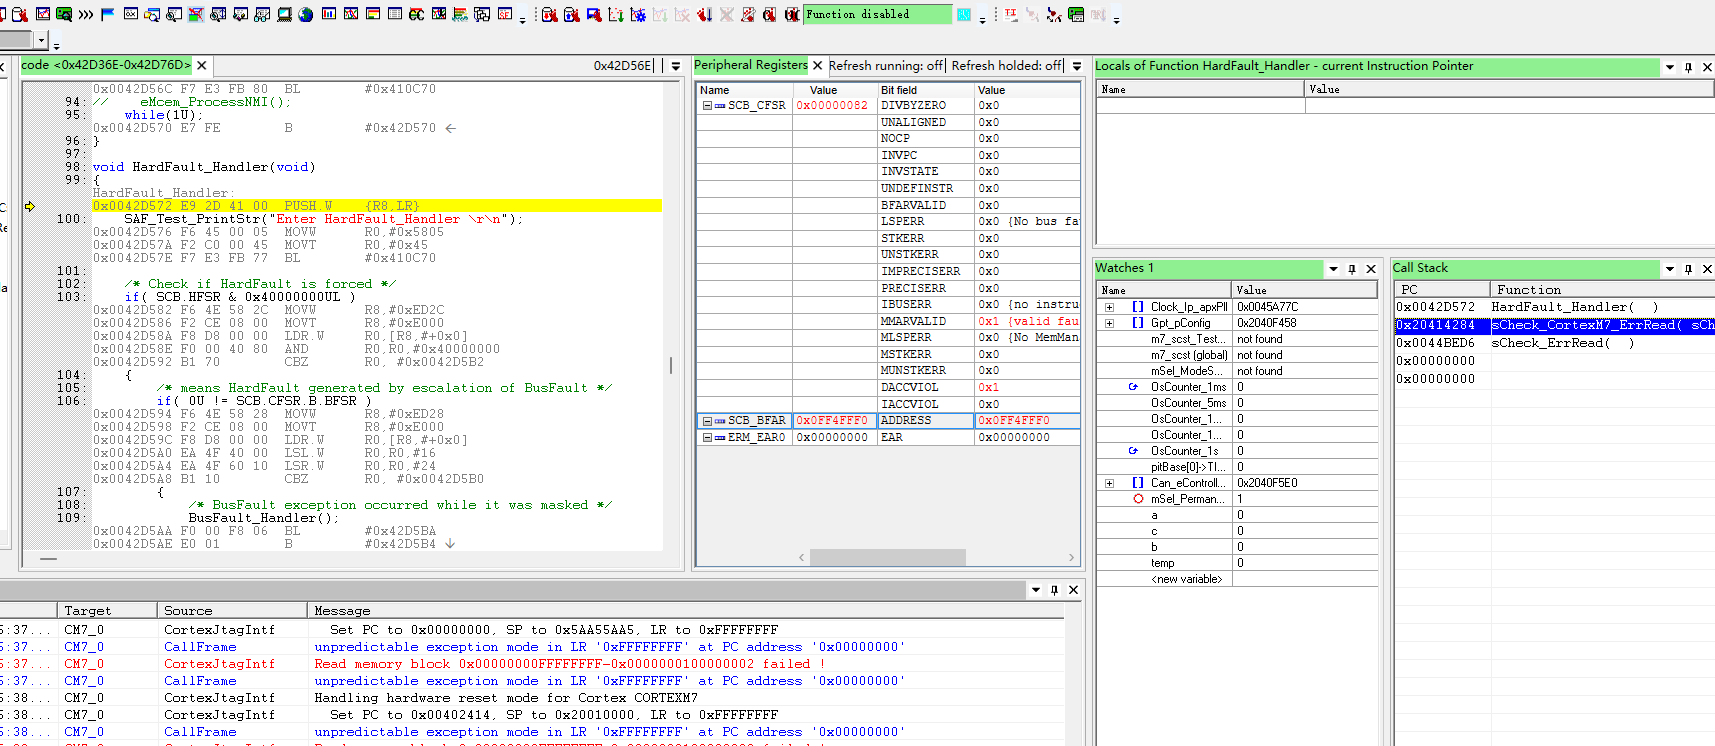Click the crossed-out green window toolbar icon
The width and height of the screenshot is (1715, 746).
pyautogui.click(x=196, y=14)
